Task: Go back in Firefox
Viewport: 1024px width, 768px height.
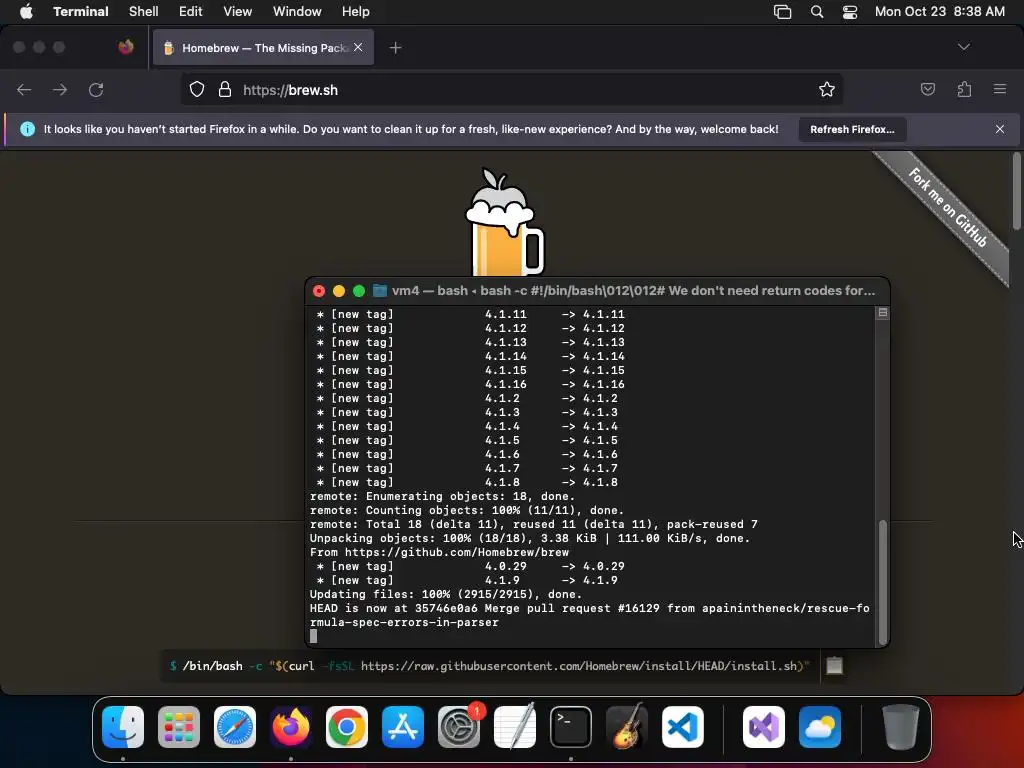Action: point(24,89)
